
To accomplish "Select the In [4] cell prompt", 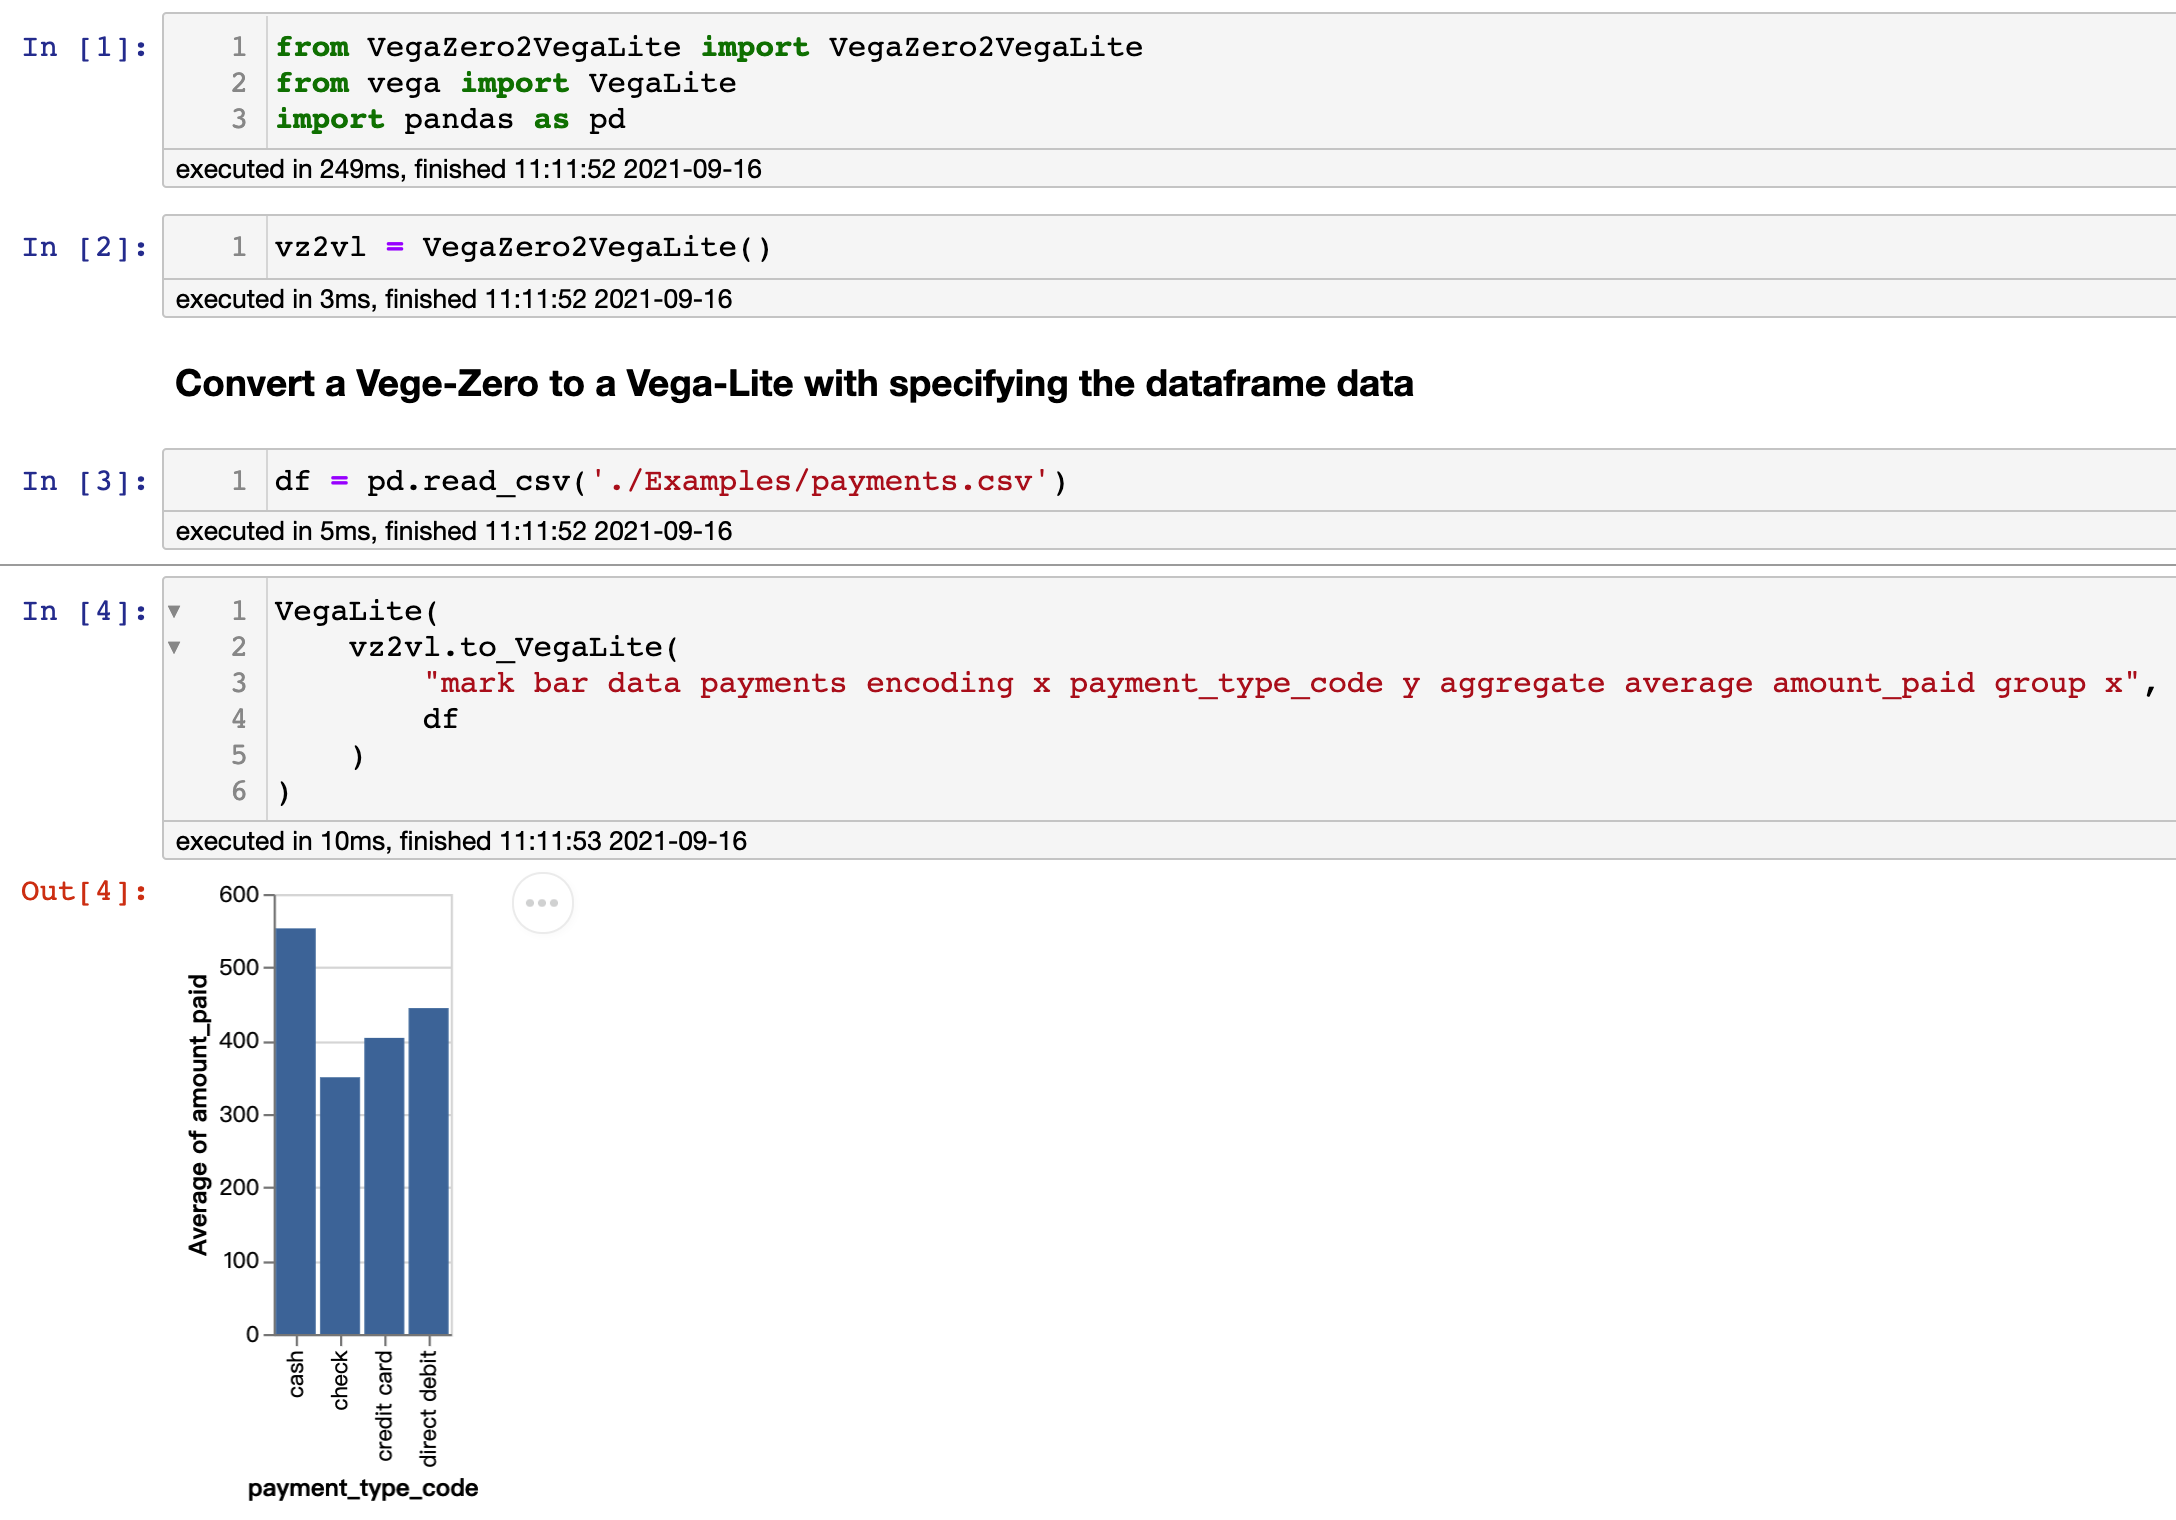I will point(84,611).
